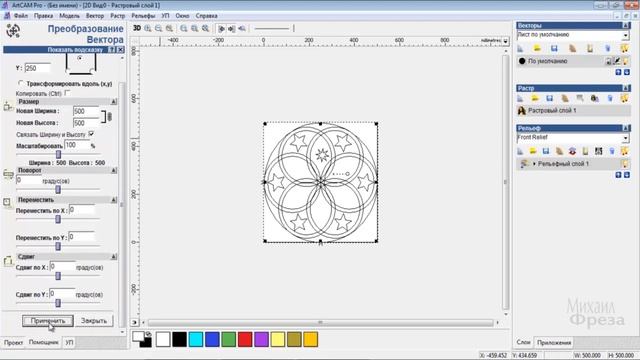Toggle lock on По умолчанию layer
The width and height of the screenshot is (640, 360).
pos(608,61)
